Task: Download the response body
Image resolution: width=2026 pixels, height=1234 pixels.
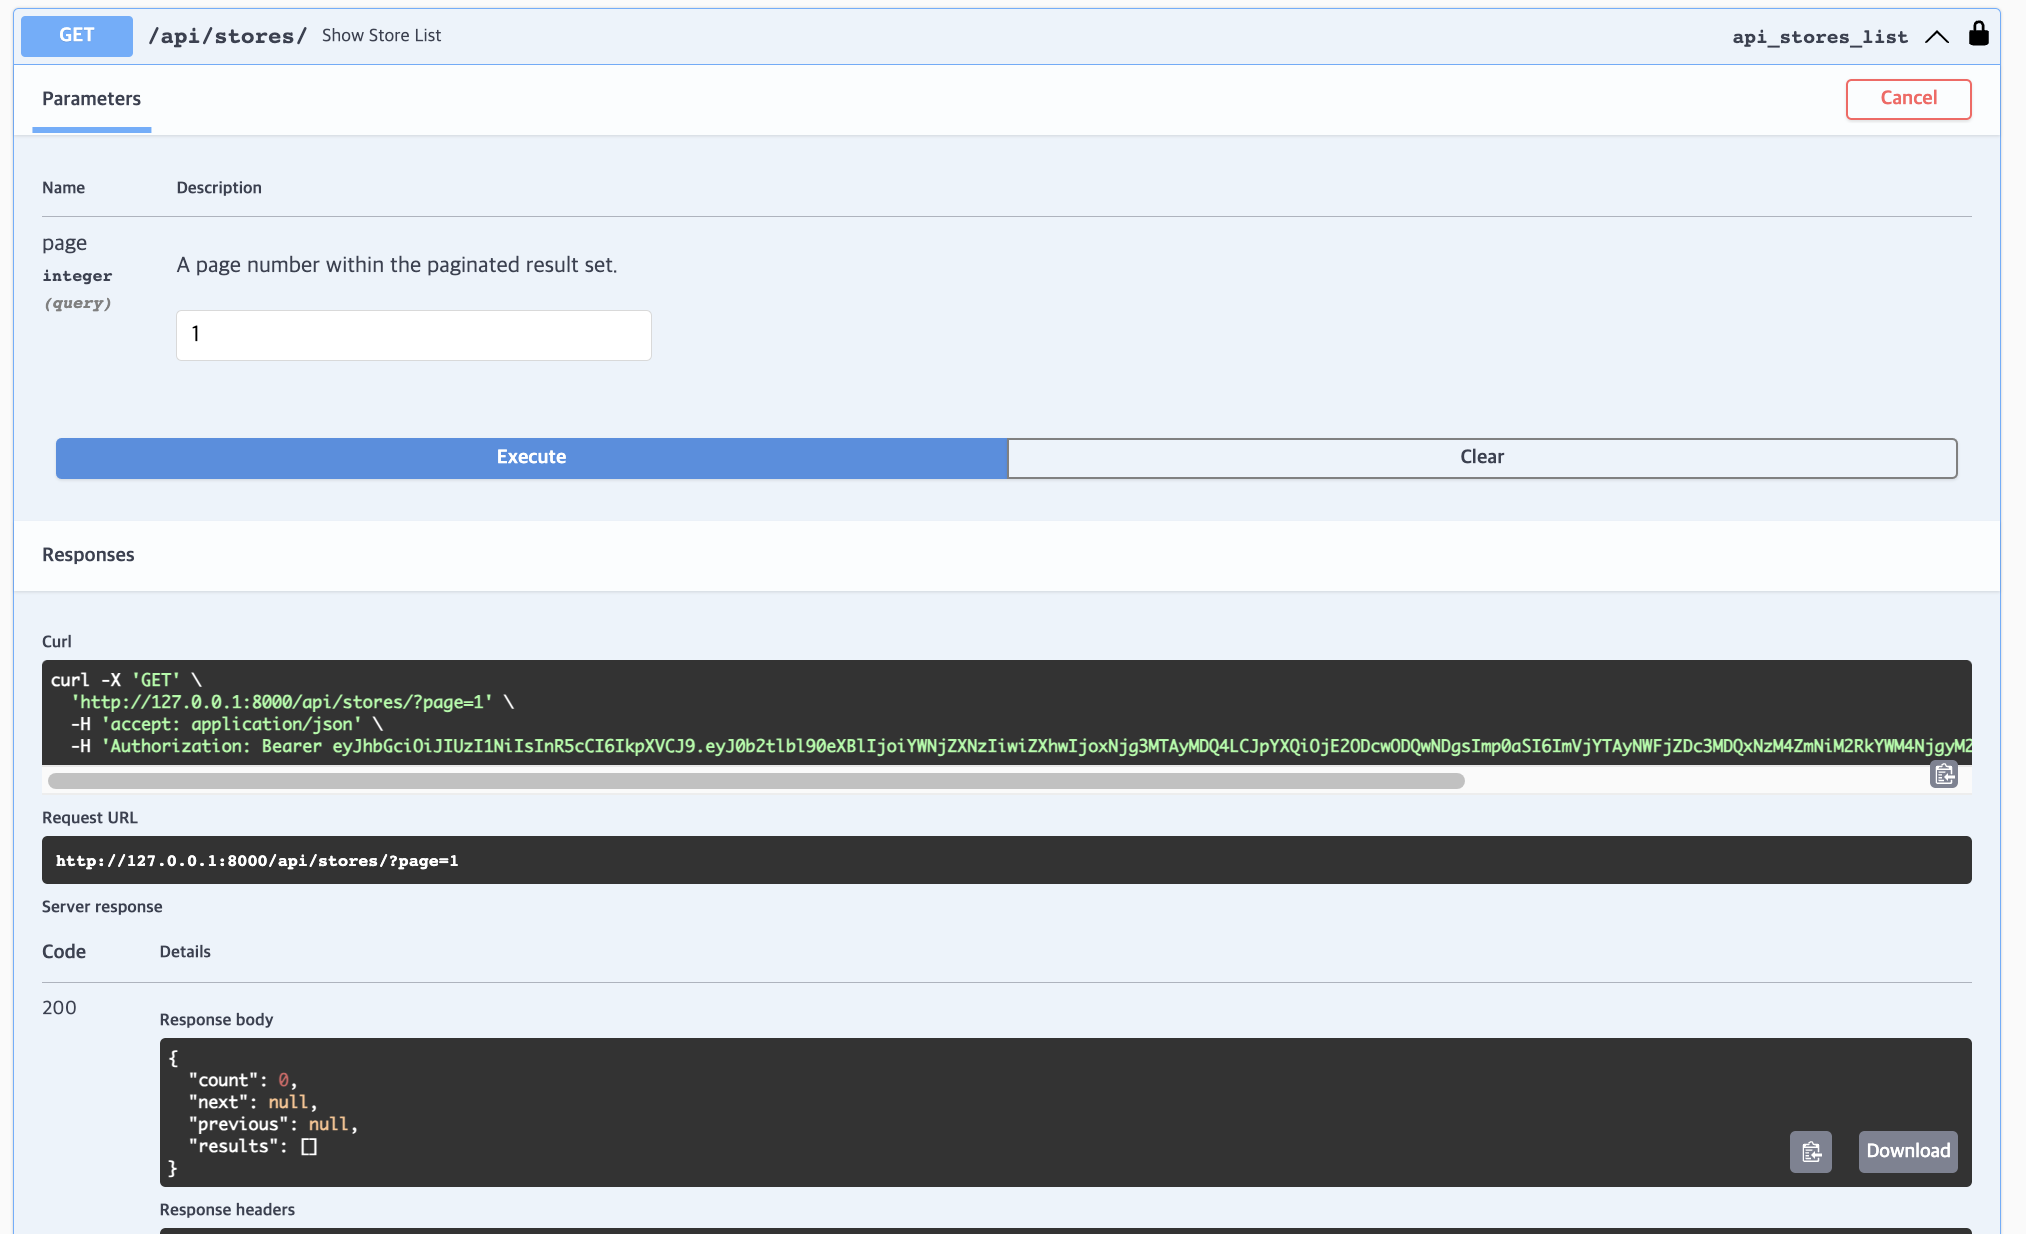Action: pos(1907,1151)
